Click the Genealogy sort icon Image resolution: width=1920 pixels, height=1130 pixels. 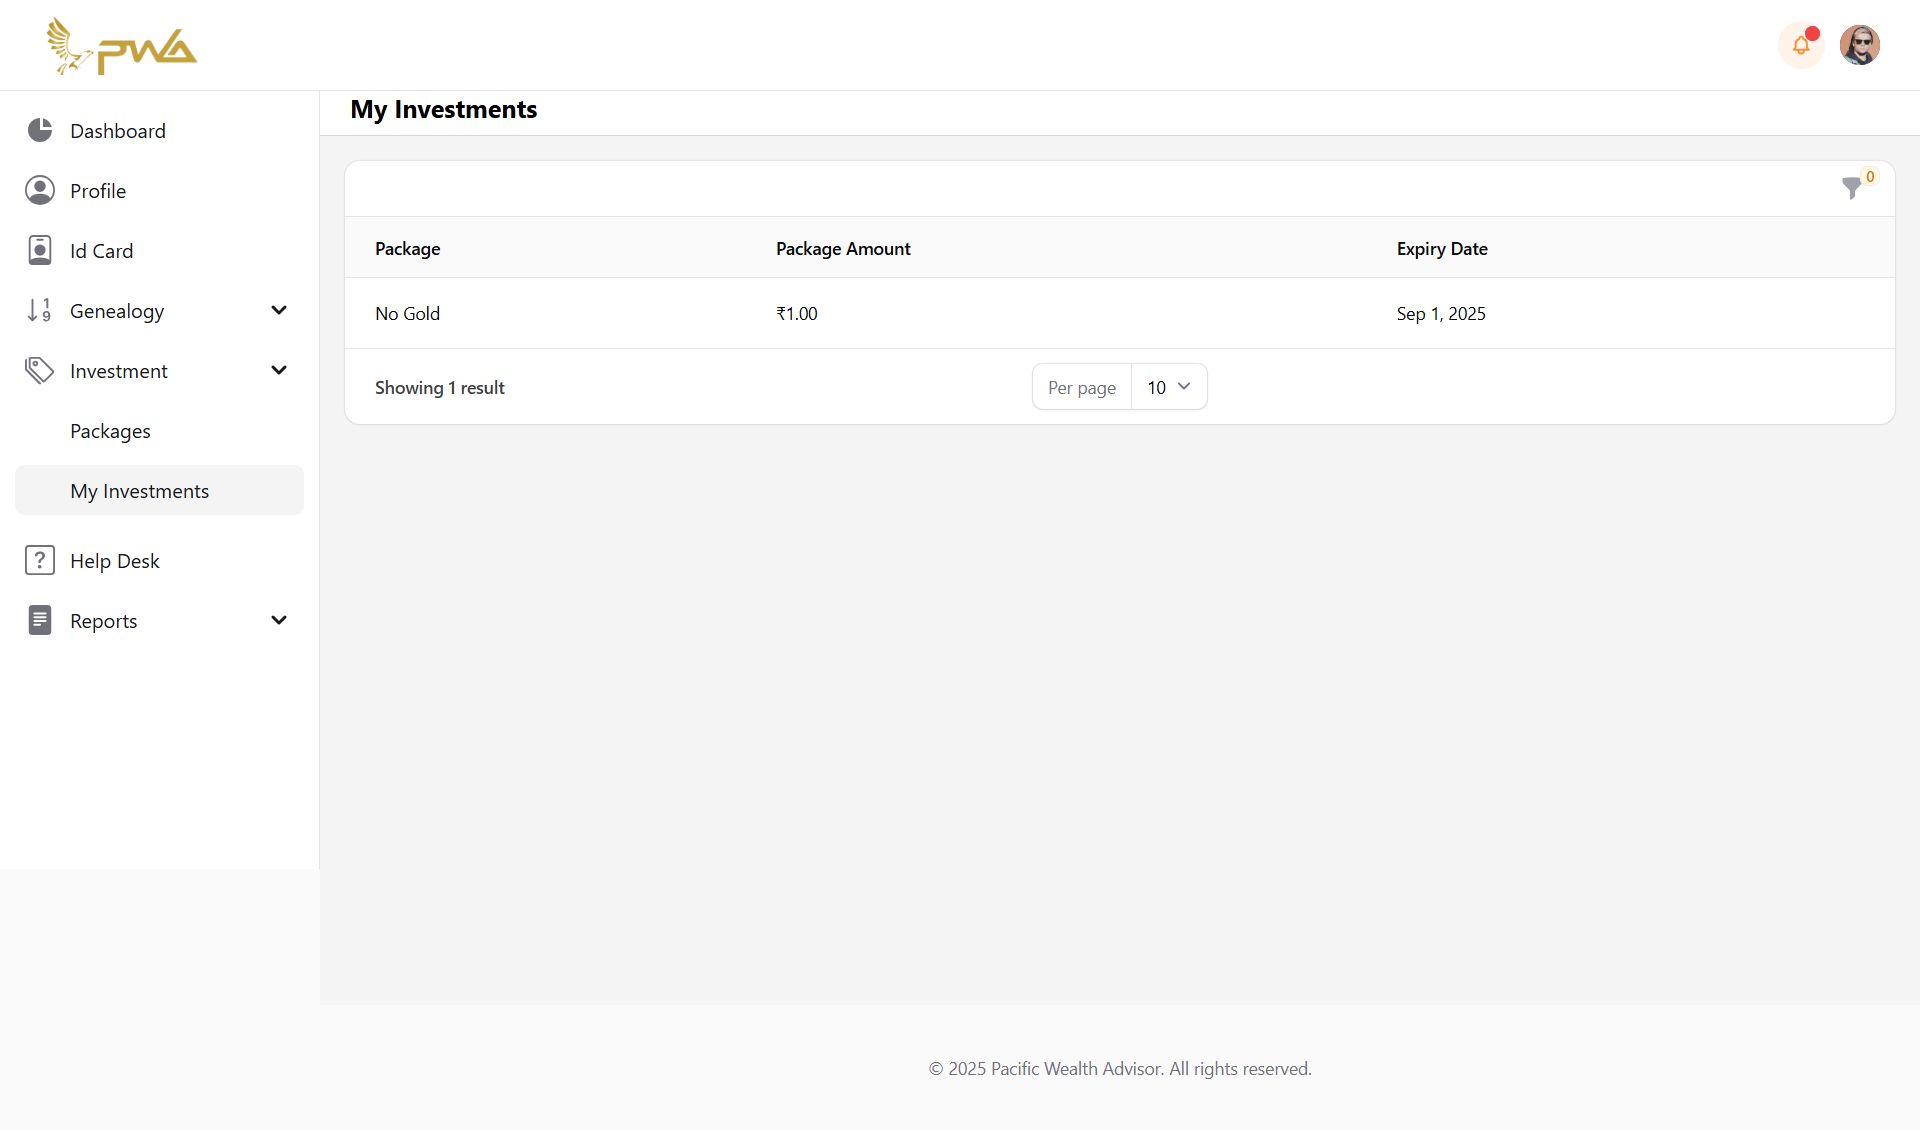[40, 310]
